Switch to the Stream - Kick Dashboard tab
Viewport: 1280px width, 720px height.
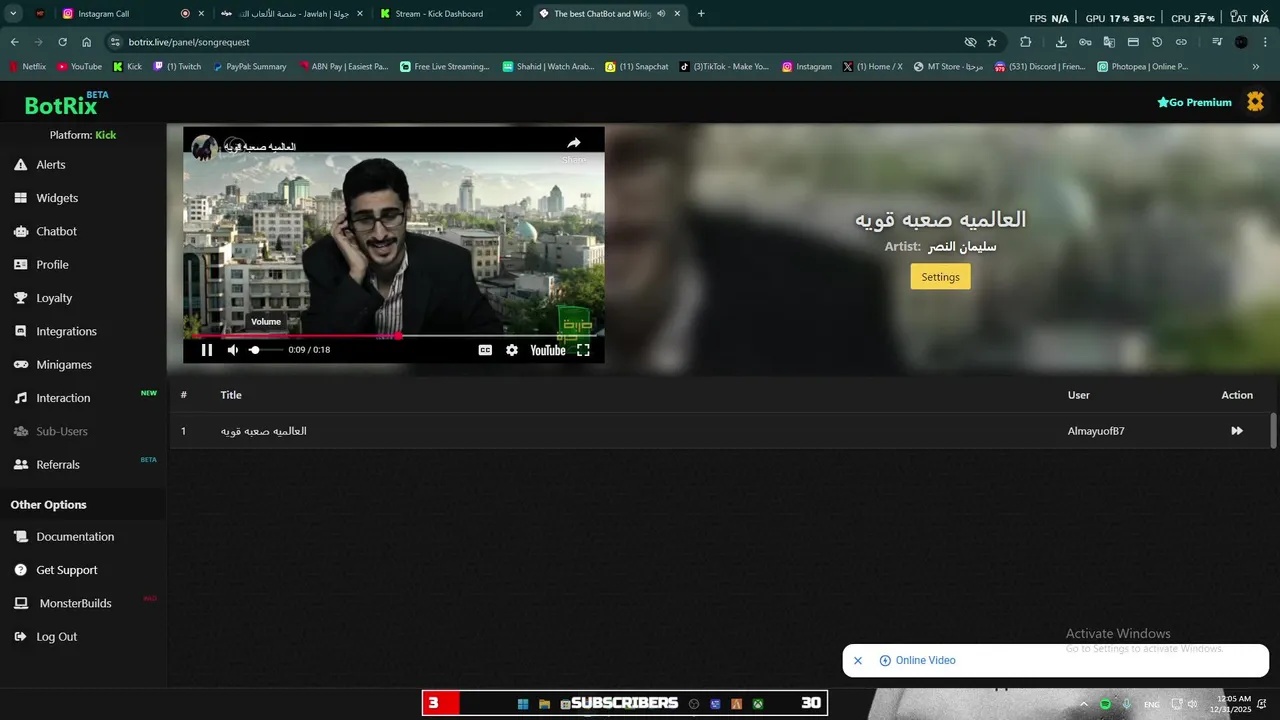(x=452, y=14)
